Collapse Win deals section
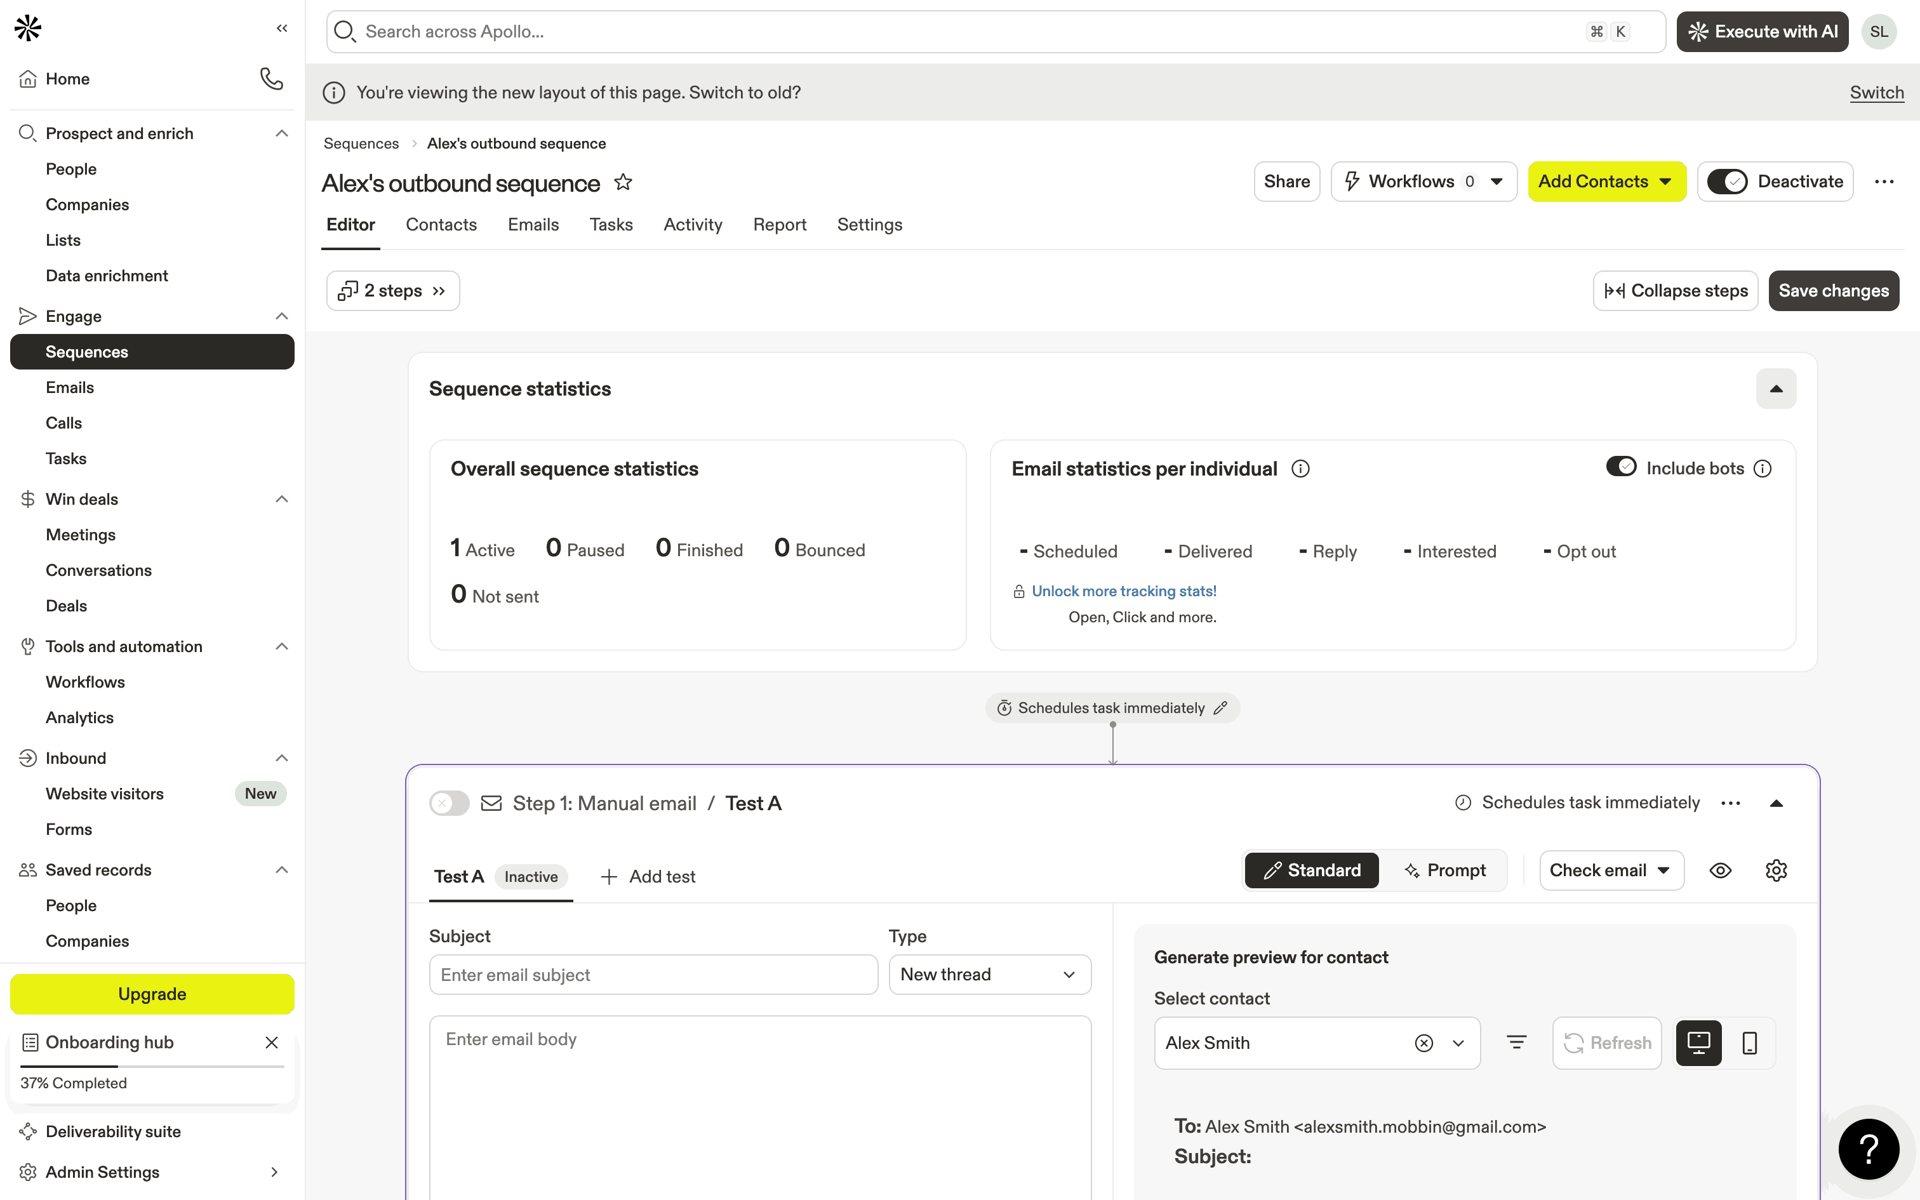The height and width of the screenshot is (1200, 1920). (282, 499)
